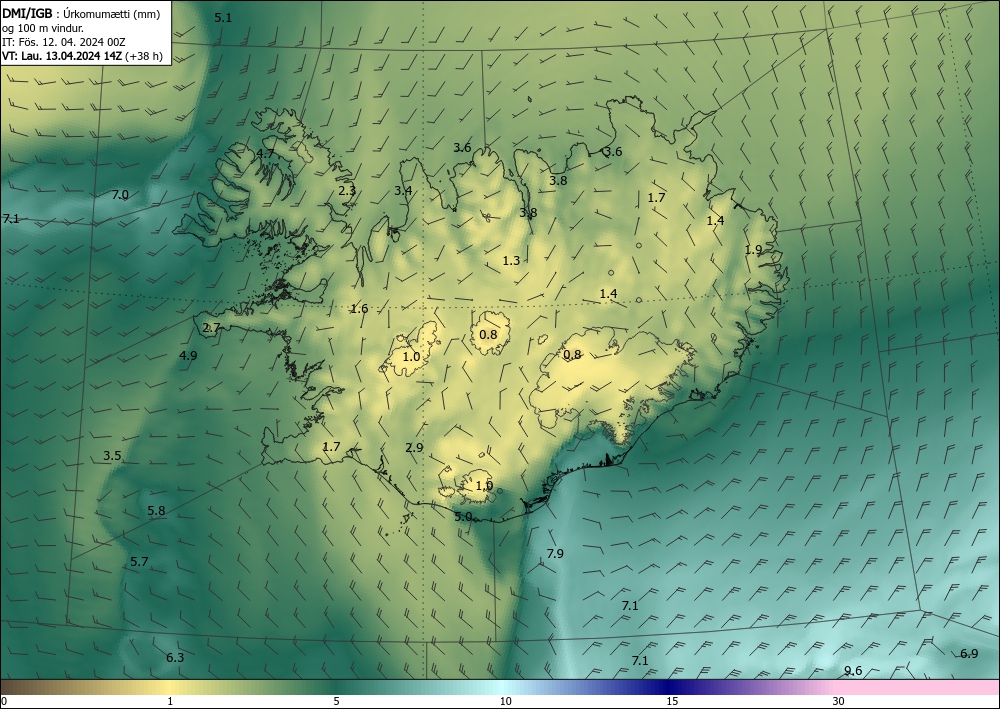Viewport: 1000px width, 709px height.
Task: Click the 1.9 value on the east coast
Action: point(754,250)
